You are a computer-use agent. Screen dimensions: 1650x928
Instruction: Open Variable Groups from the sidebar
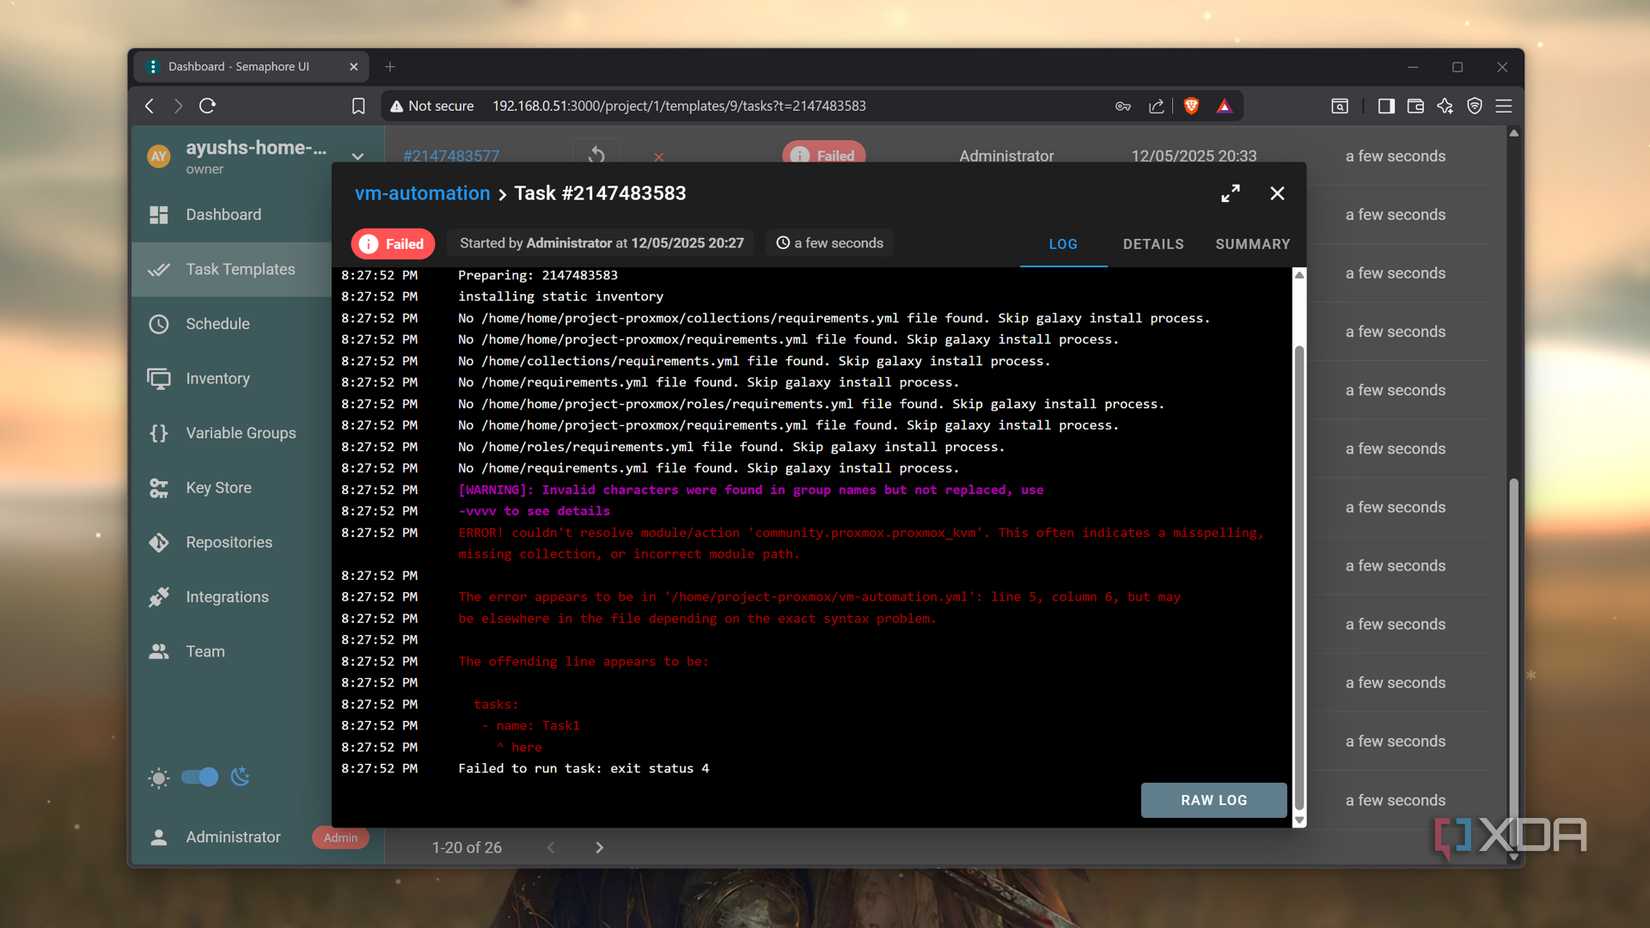click(x=240, y=432)
